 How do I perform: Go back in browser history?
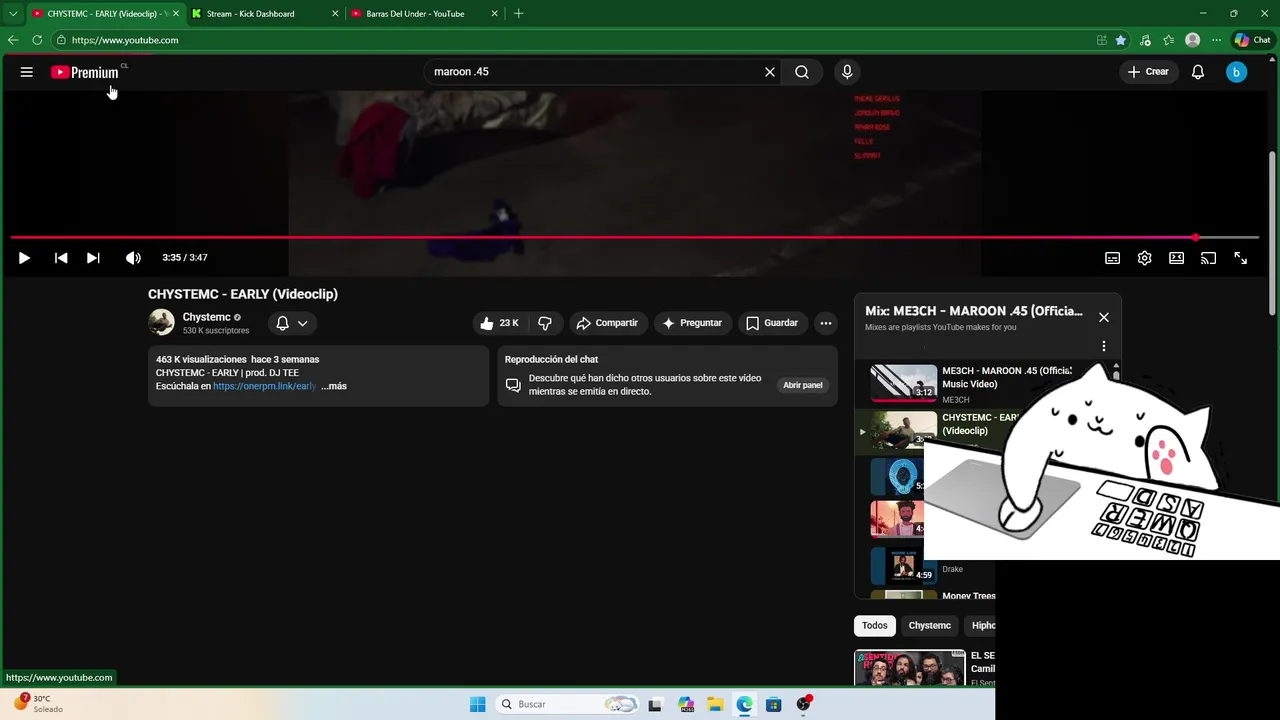tap(13, 40)
